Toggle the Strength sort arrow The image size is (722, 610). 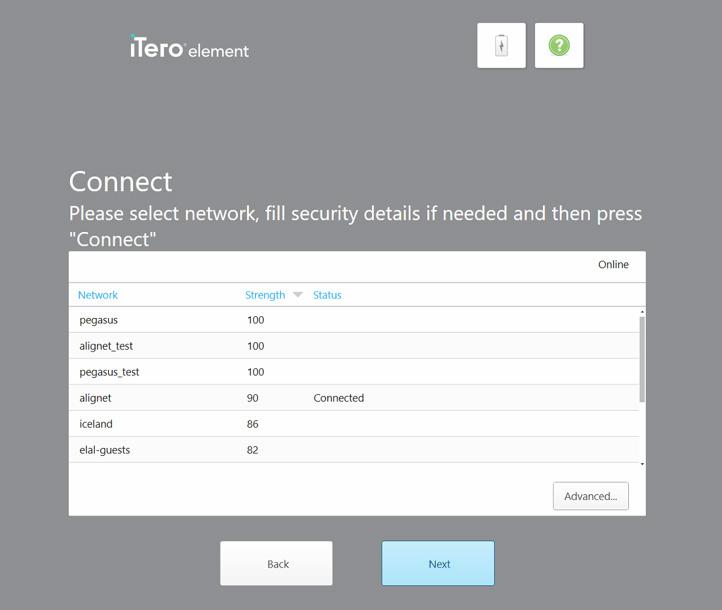(298, 295)
